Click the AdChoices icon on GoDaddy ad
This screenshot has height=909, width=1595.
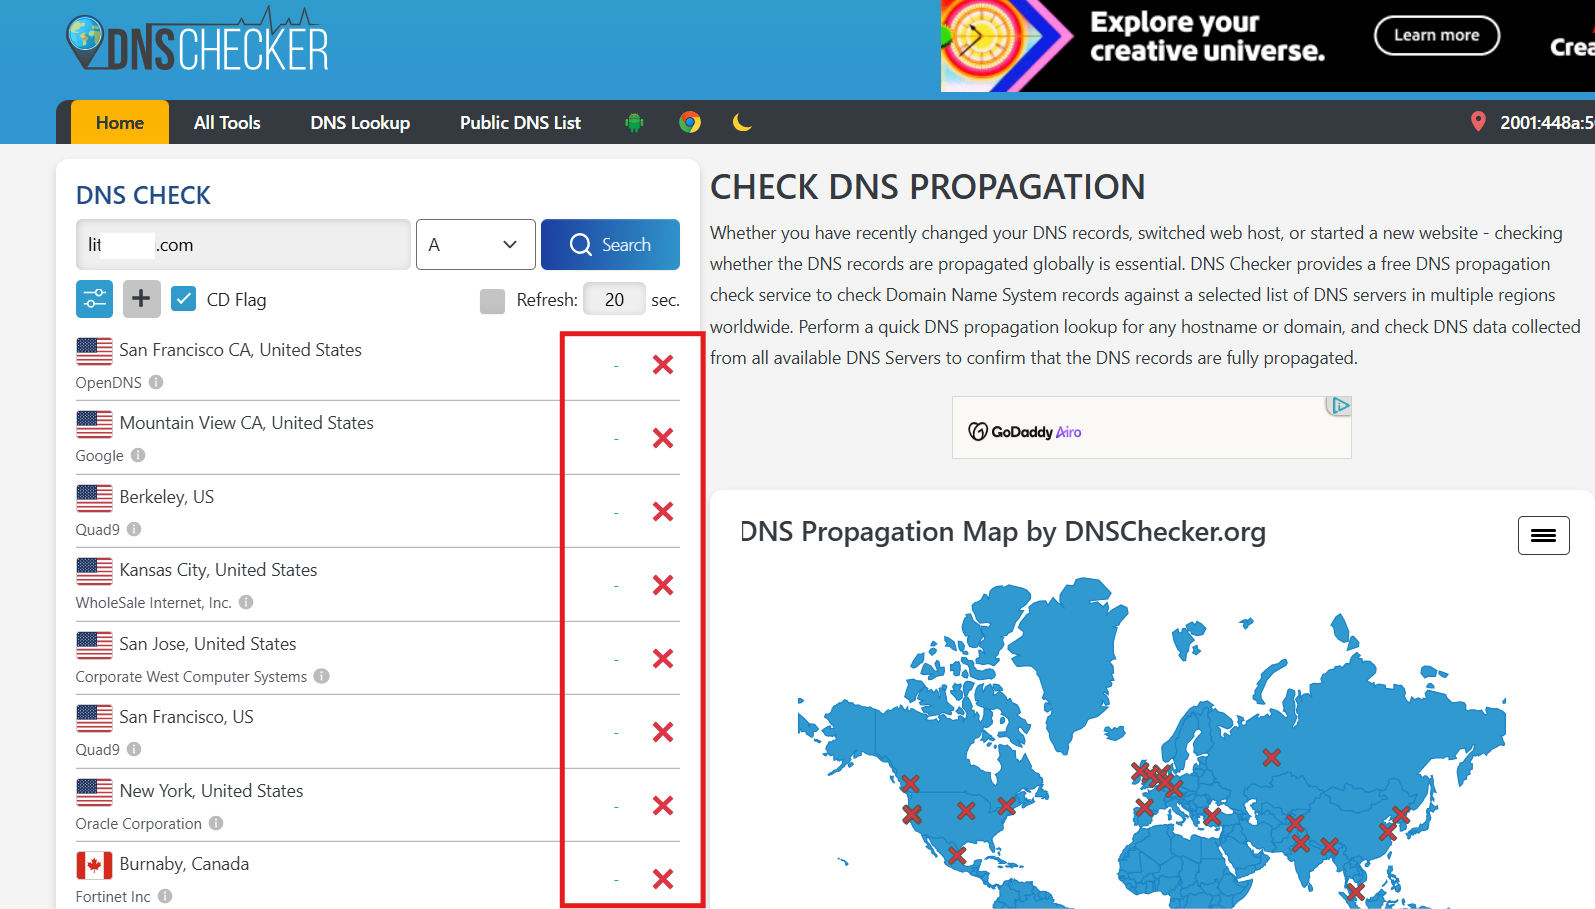pos(1339,405)
